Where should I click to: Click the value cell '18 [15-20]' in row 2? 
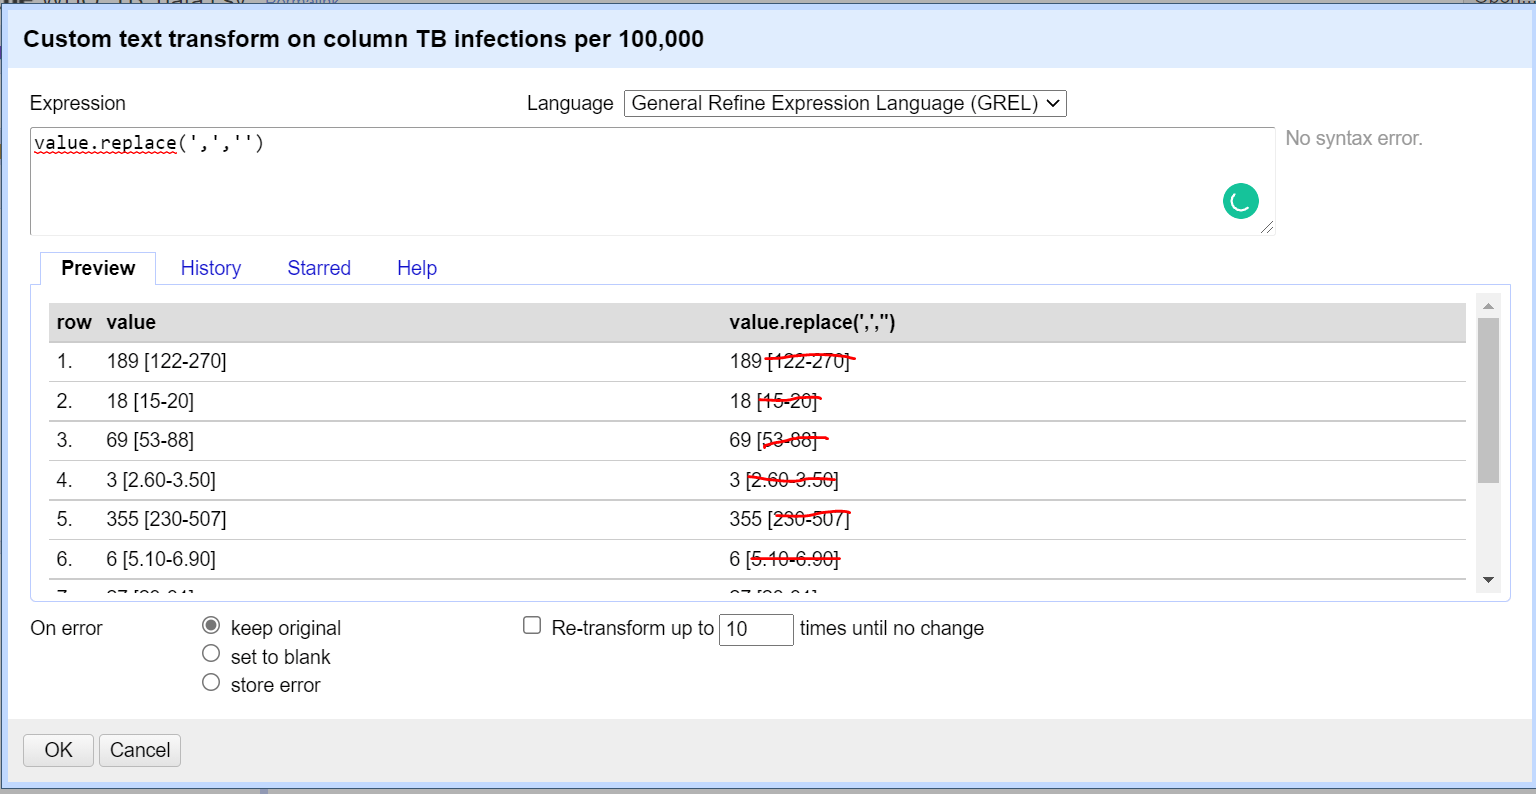tap(150, 401)
